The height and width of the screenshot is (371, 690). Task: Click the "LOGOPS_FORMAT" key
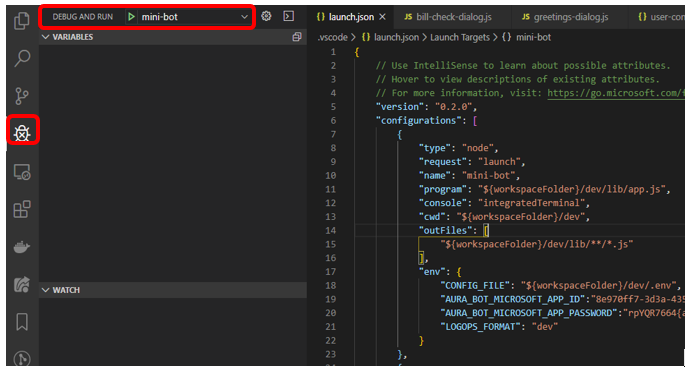[x=480, y=327]
